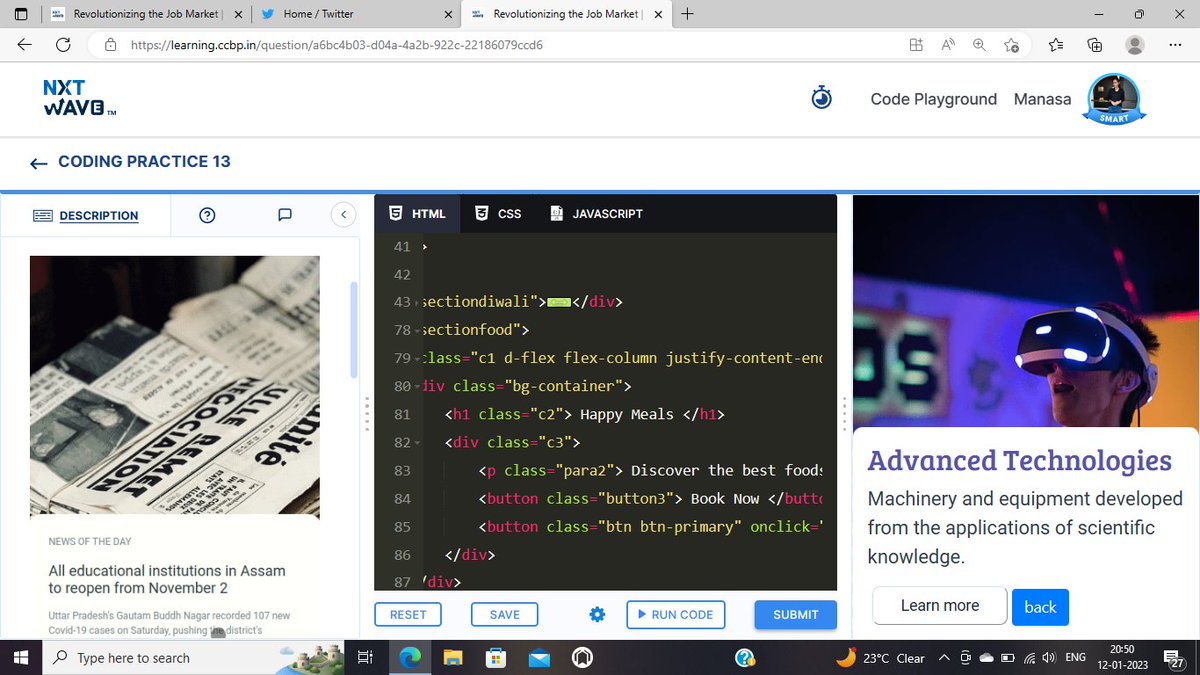Toggle read aloud icon in address bar
Viewport: 1200px width, 675px height.
[948, 45]
